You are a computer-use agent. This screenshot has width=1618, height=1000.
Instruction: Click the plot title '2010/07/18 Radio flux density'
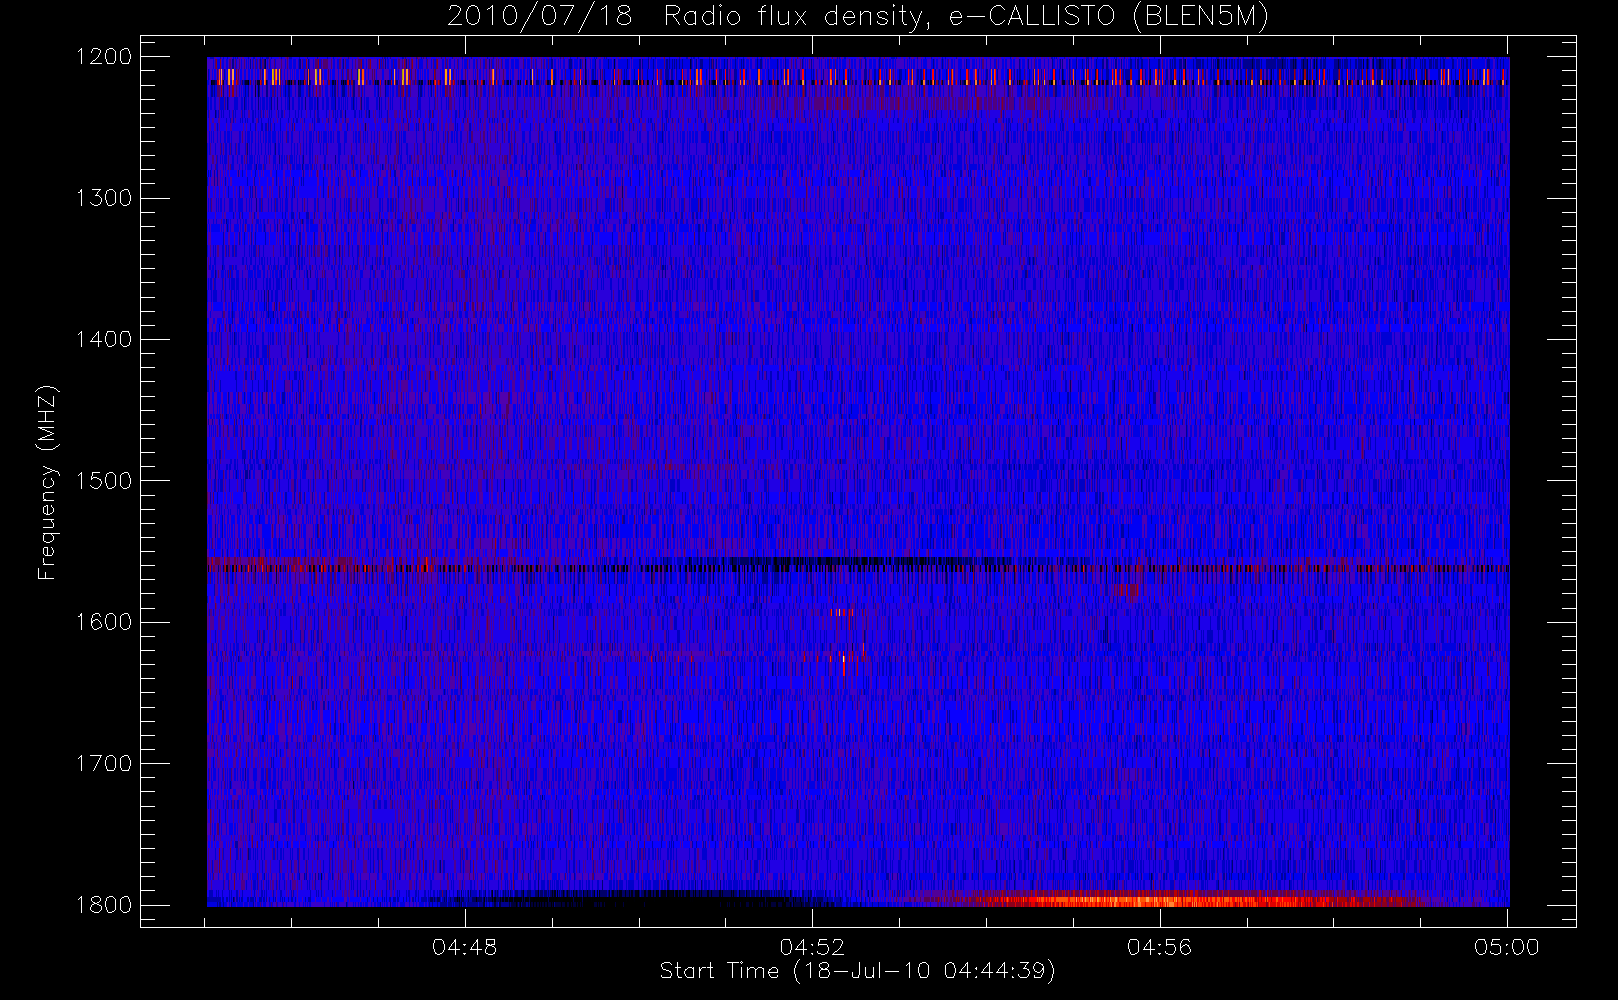click(x=858, y=17)
